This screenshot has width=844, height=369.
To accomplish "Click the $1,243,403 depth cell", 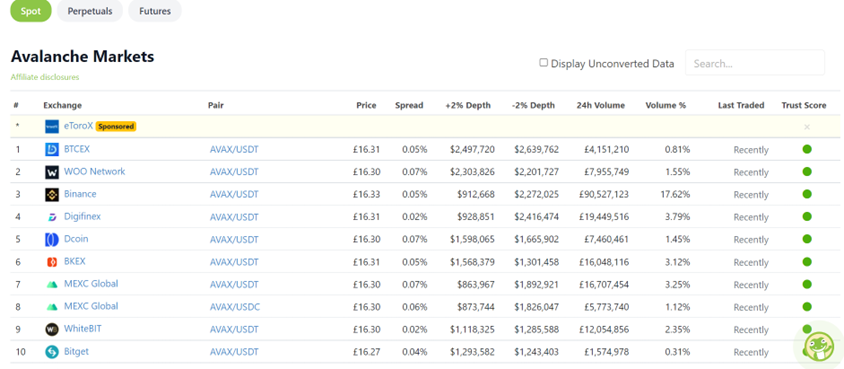I will (x=536, y=352).
